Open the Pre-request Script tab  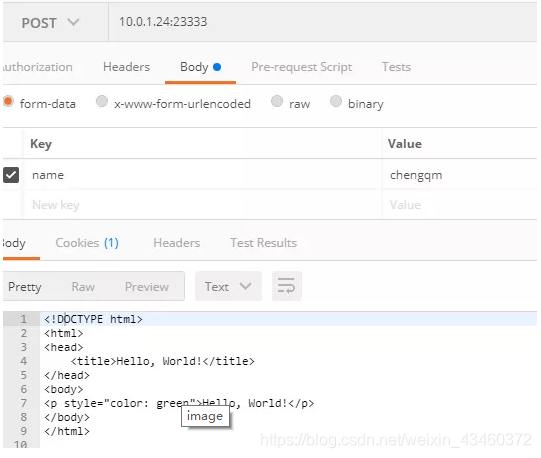coord(301,67)
